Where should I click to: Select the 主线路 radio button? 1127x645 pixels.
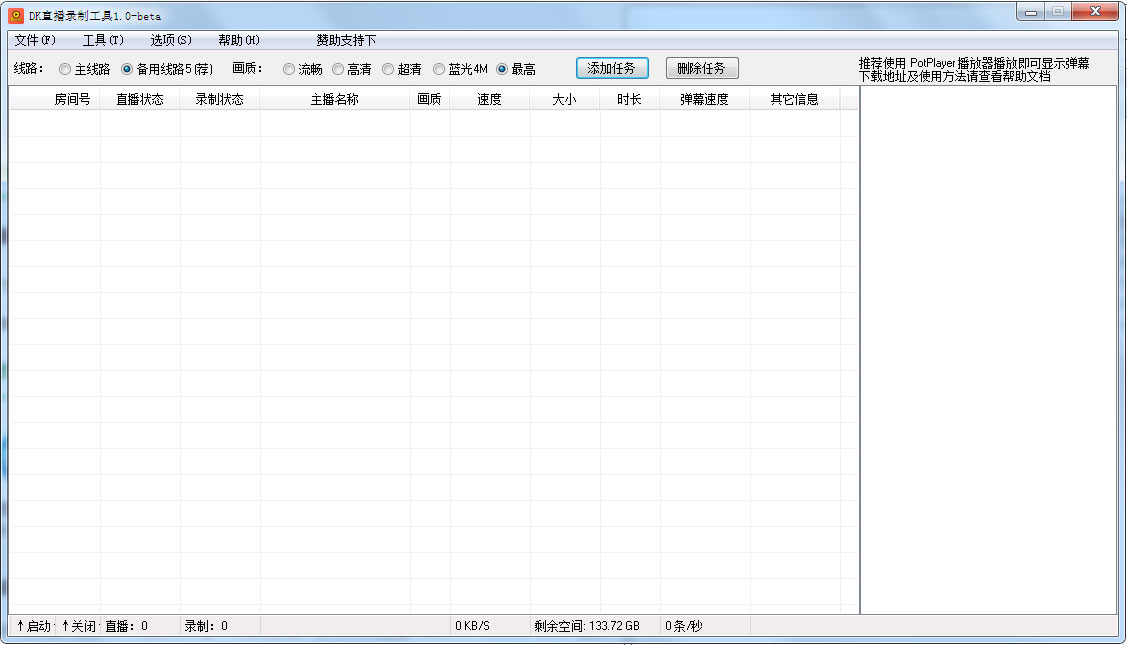coord(65,69)
